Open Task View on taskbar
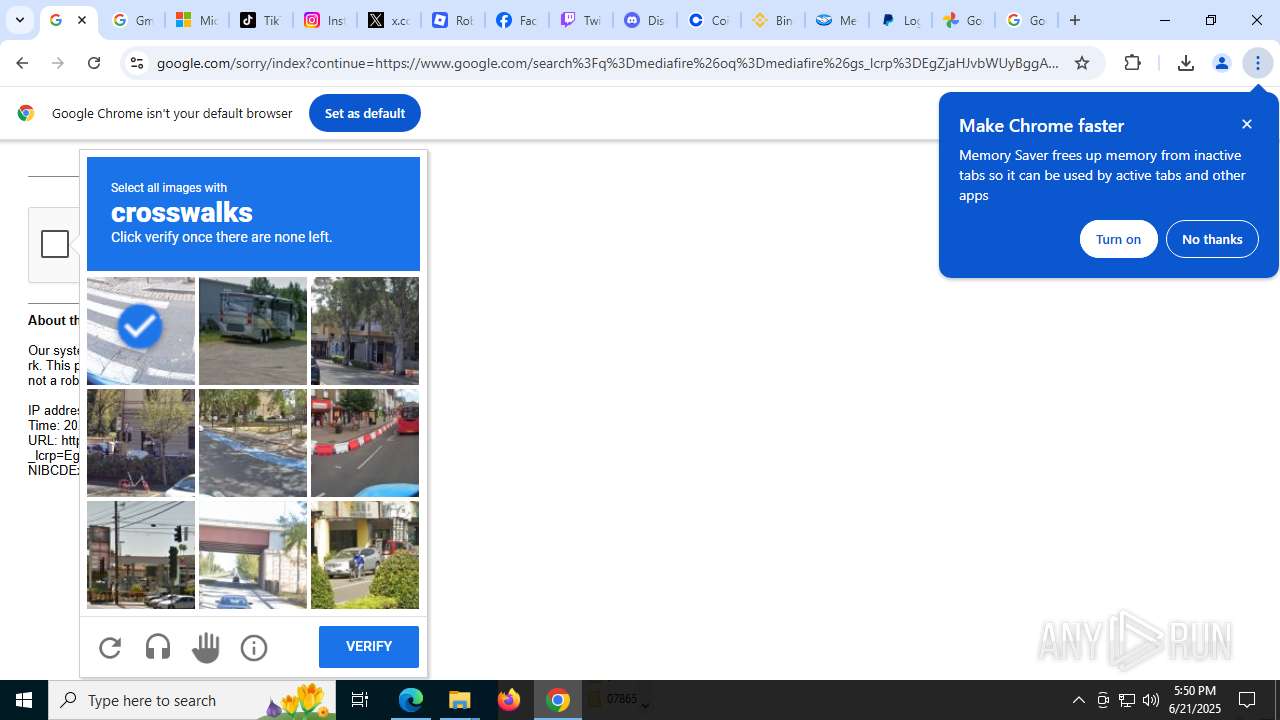 coord(360,700)
